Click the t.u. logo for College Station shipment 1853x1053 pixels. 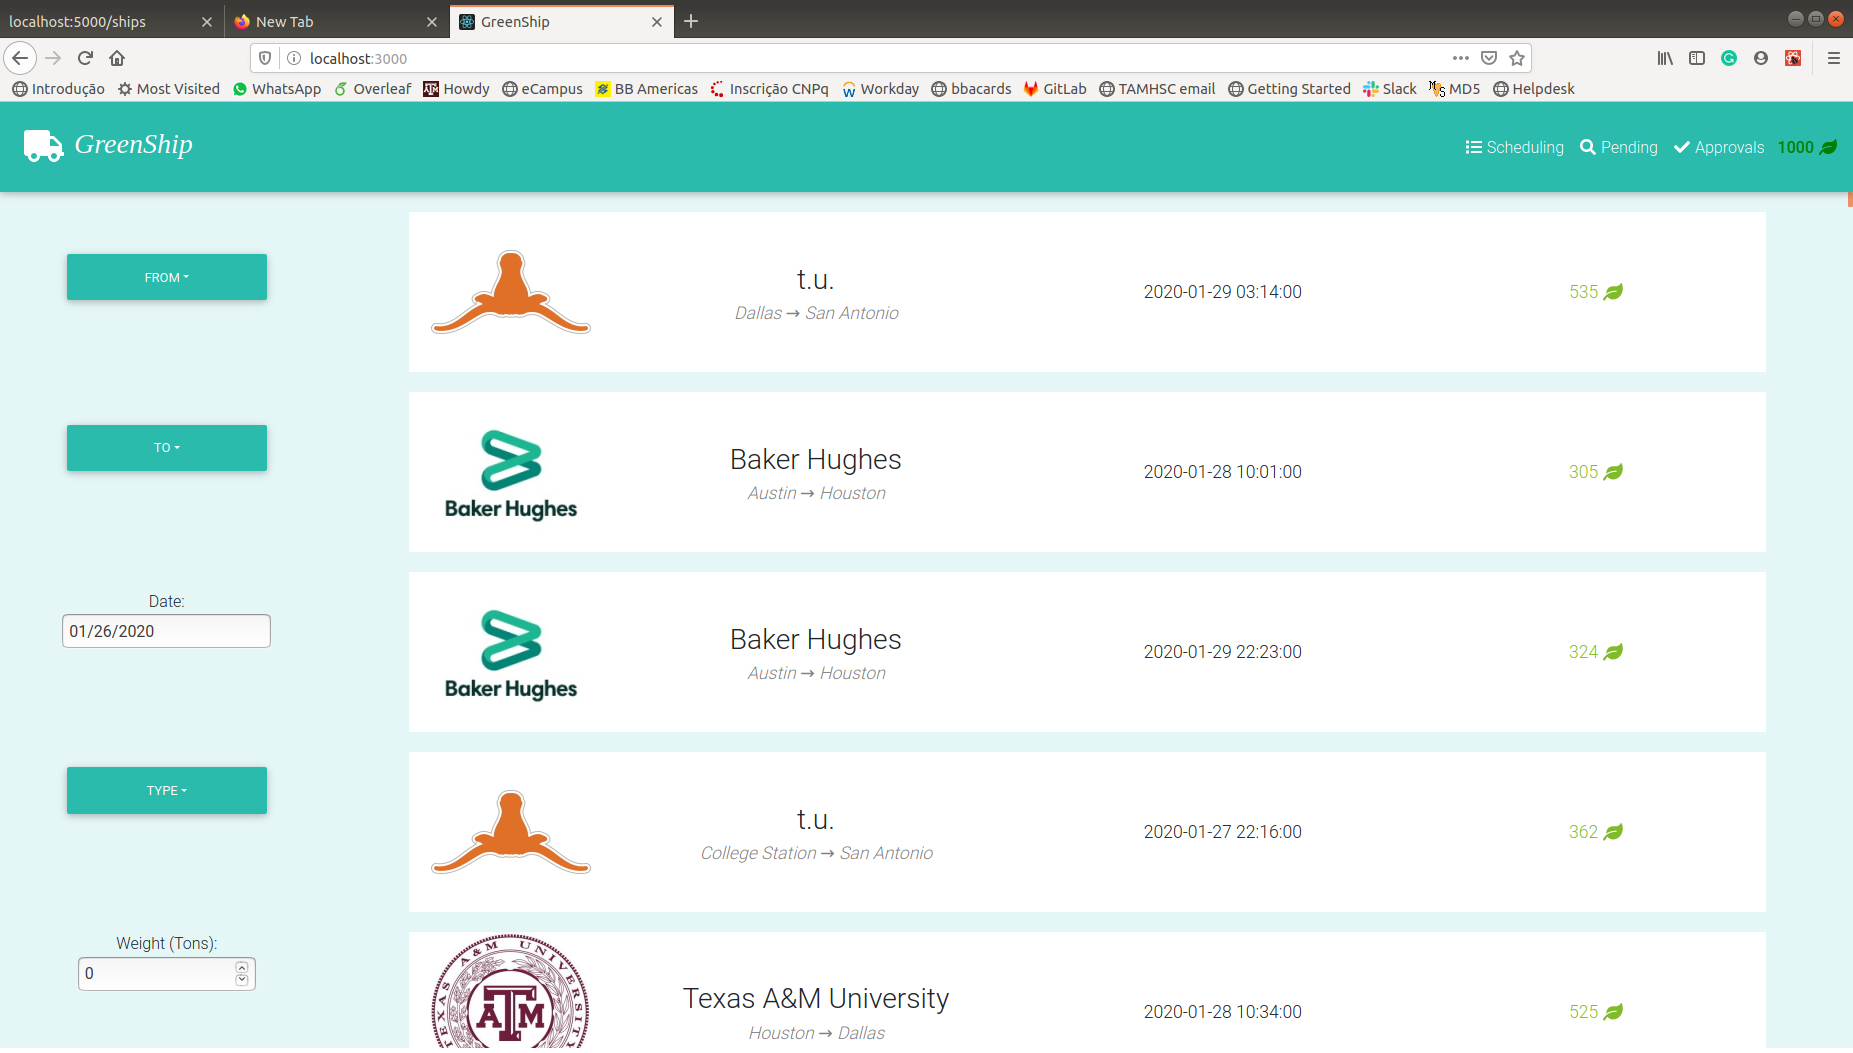510,832
